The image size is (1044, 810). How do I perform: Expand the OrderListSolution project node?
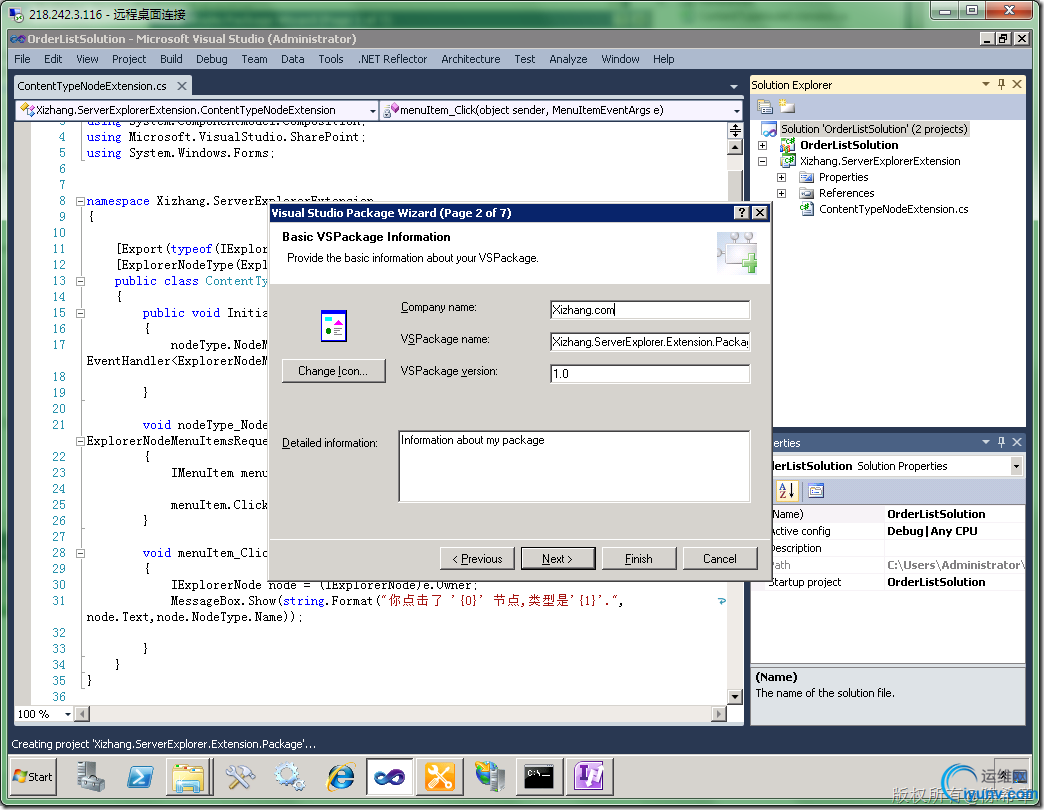click(763, 145)
